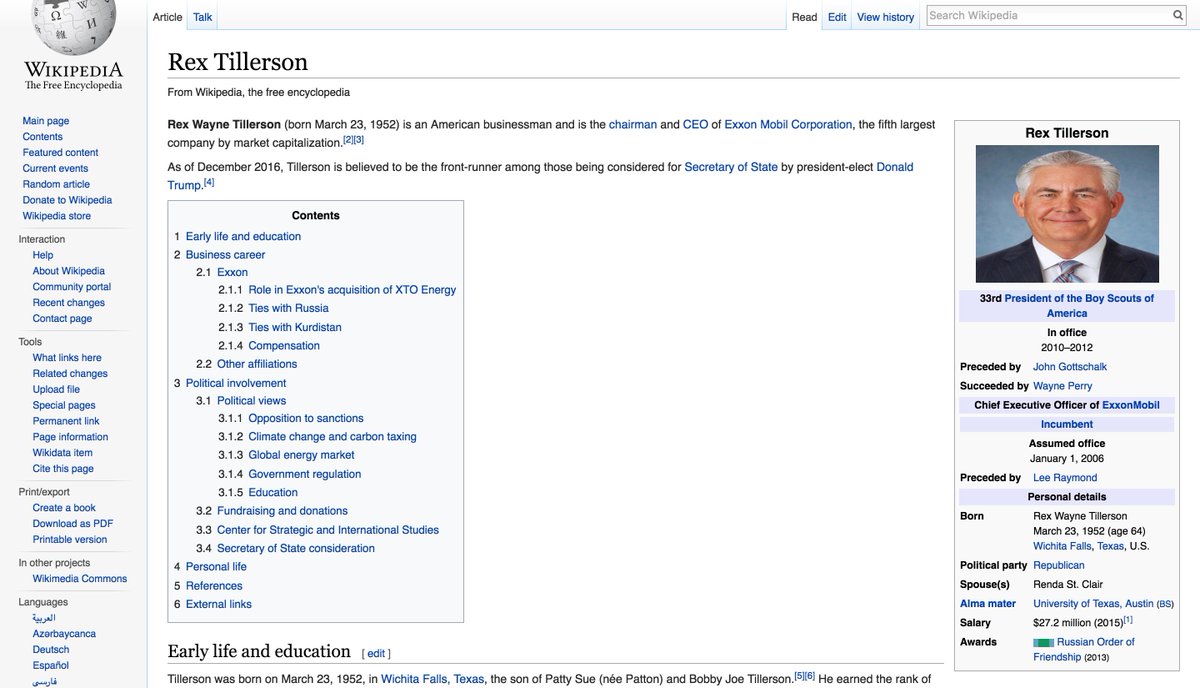Viewport: 1200px width, 688px height.
Task: Open President of the Boy Scouts of America link
Action: (x=1078, y=306)
